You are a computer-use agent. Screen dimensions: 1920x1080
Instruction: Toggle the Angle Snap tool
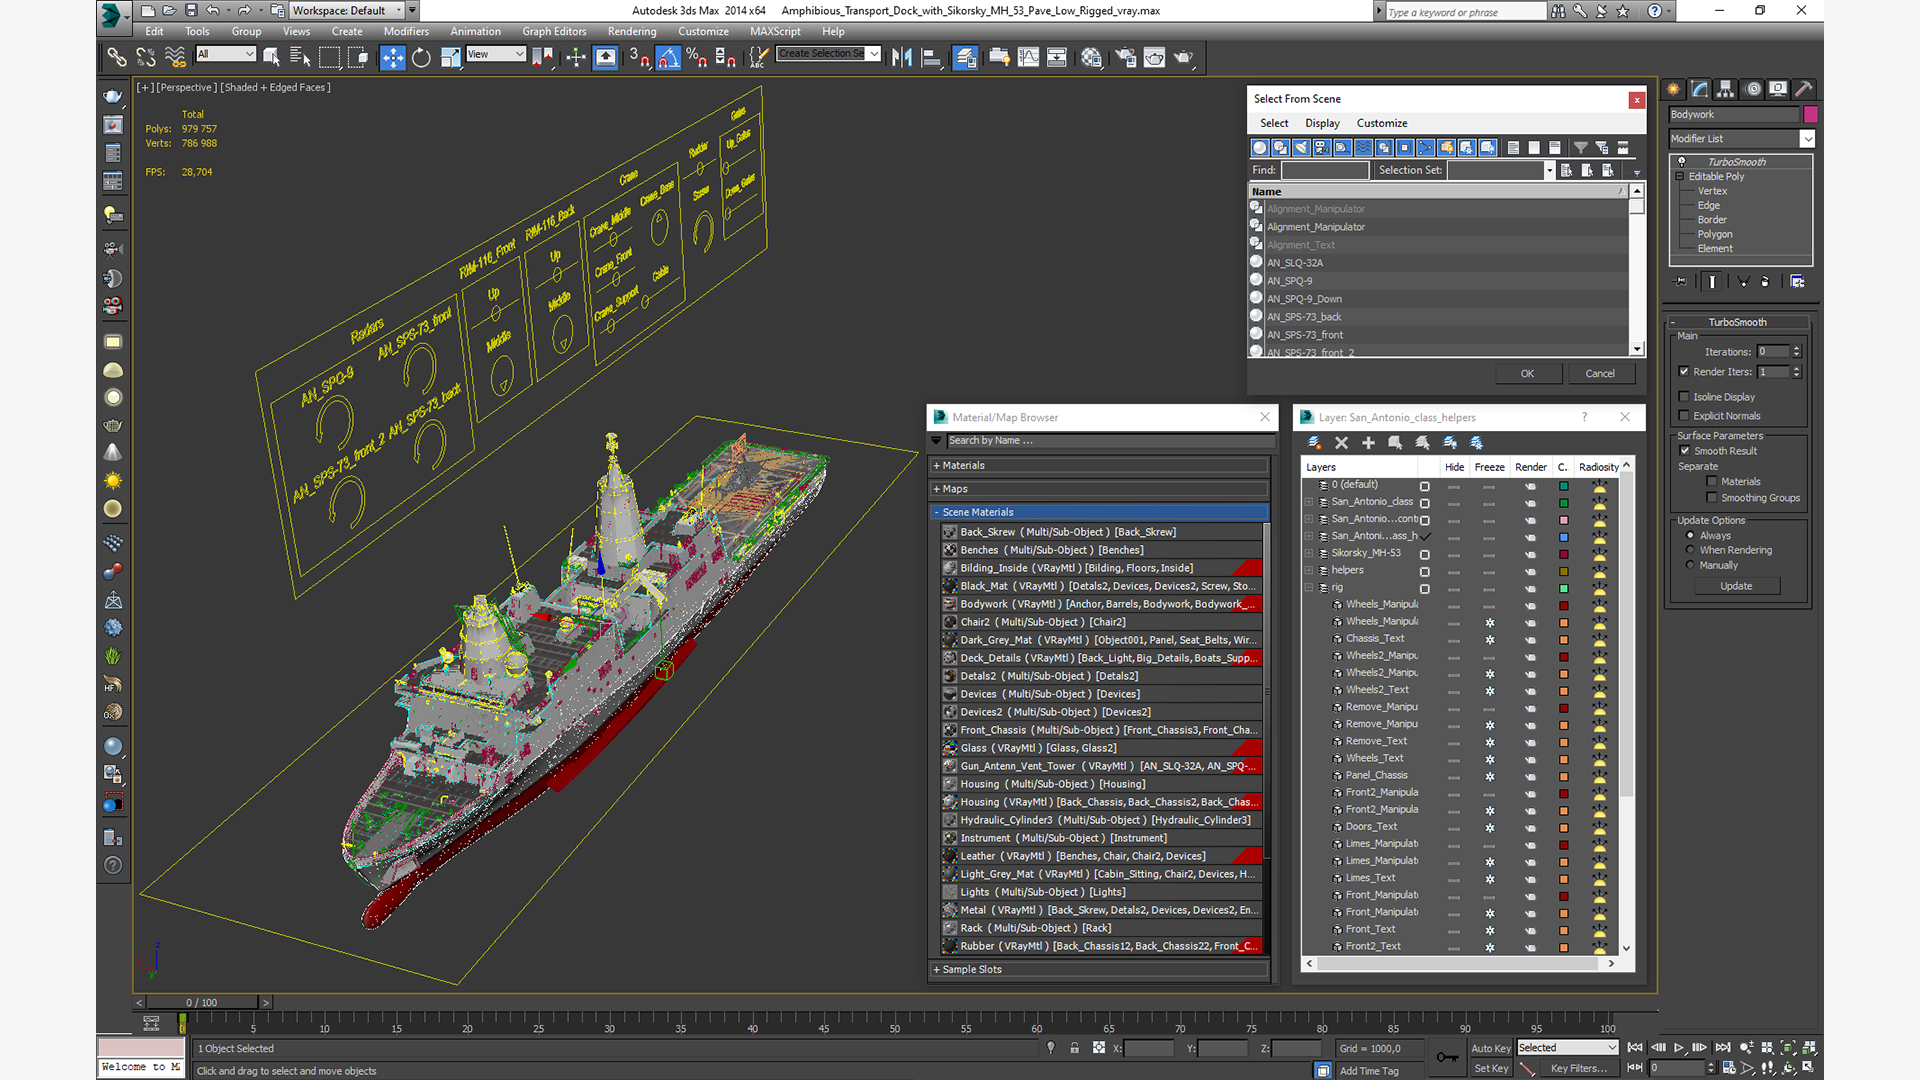[x=668, y=58]
